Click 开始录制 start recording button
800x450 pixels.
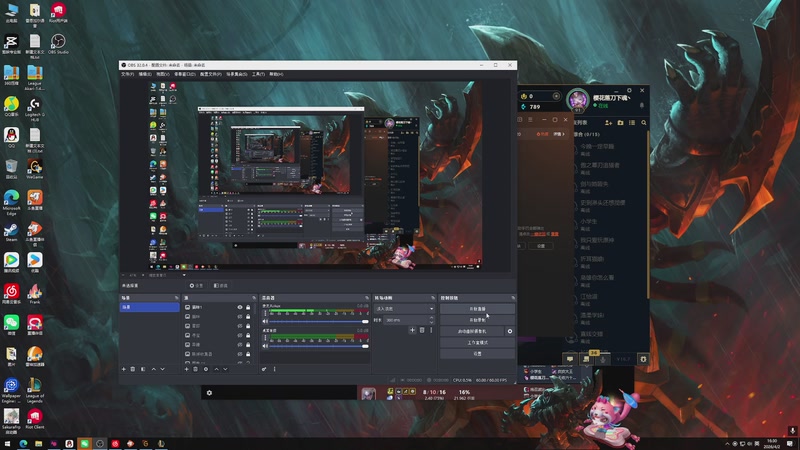[x=477, y=320]
